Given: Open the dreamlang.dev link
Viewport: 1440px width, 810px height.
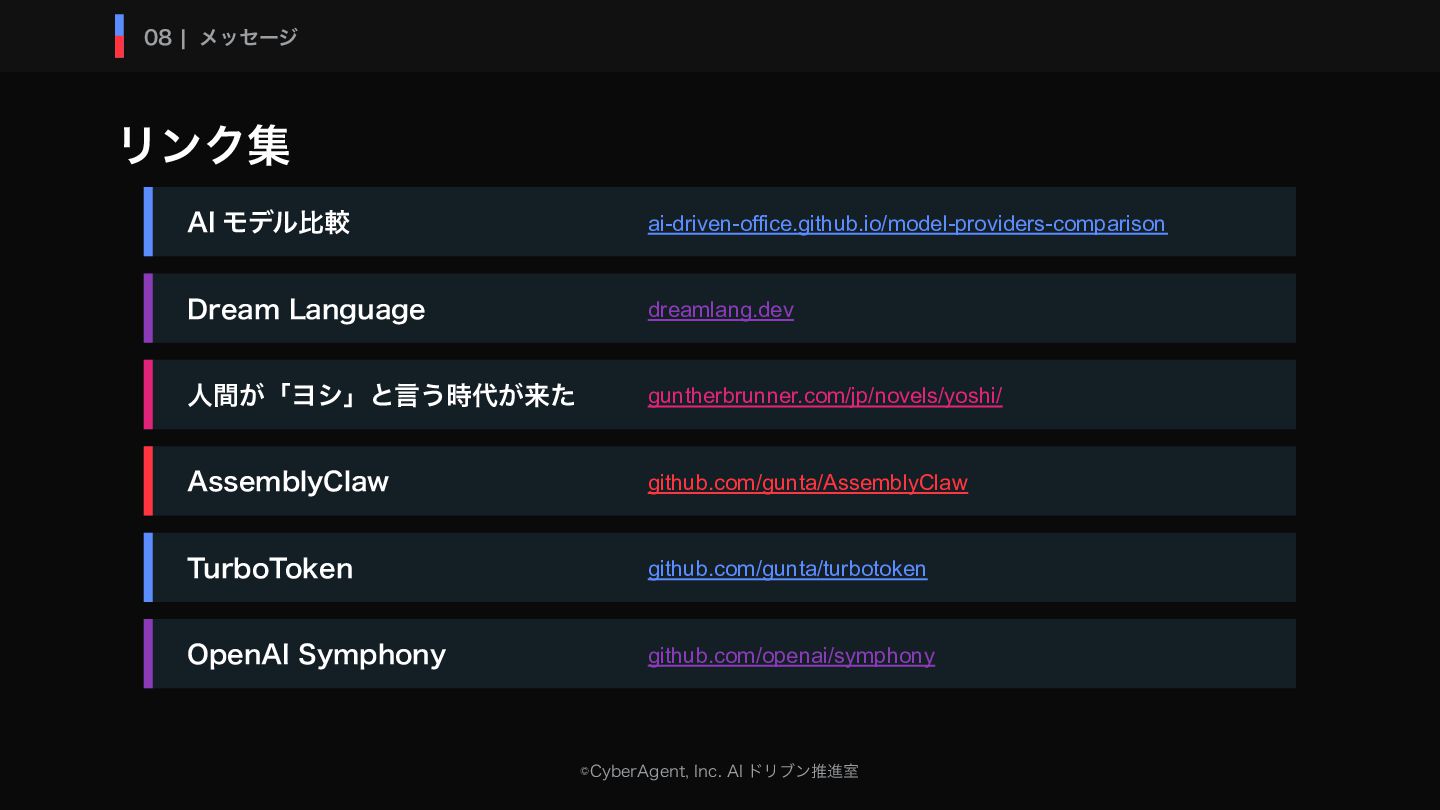Looking at the screenshot, I should point(721,309).
